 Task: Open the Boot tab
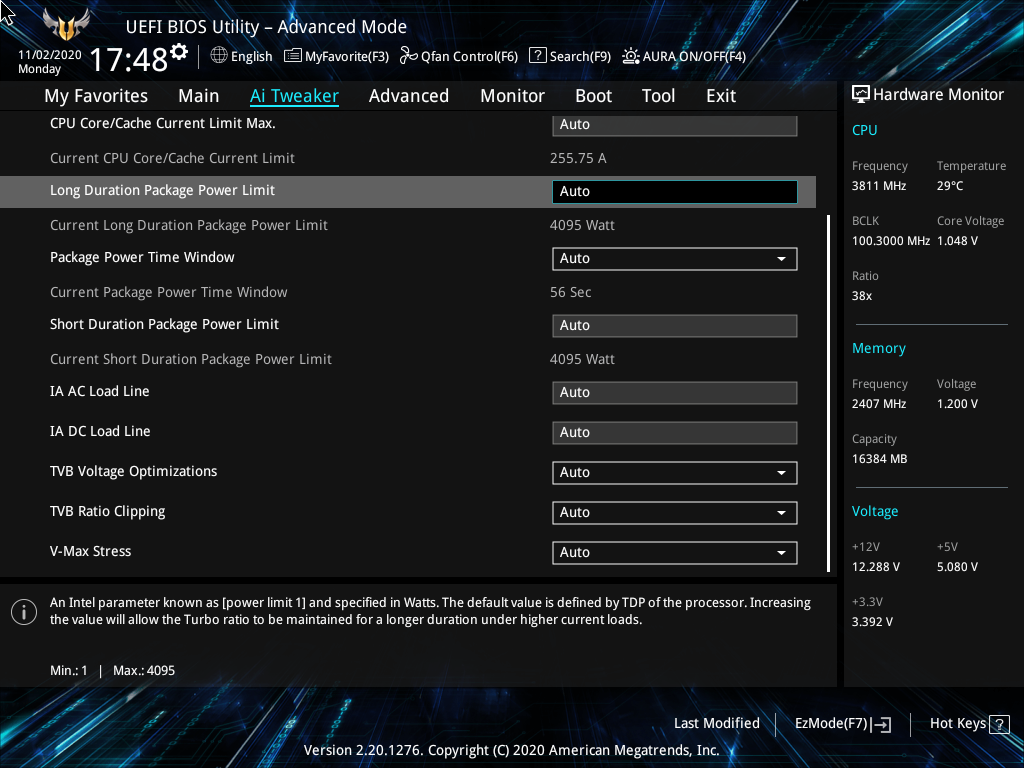[x=593, y=96]
